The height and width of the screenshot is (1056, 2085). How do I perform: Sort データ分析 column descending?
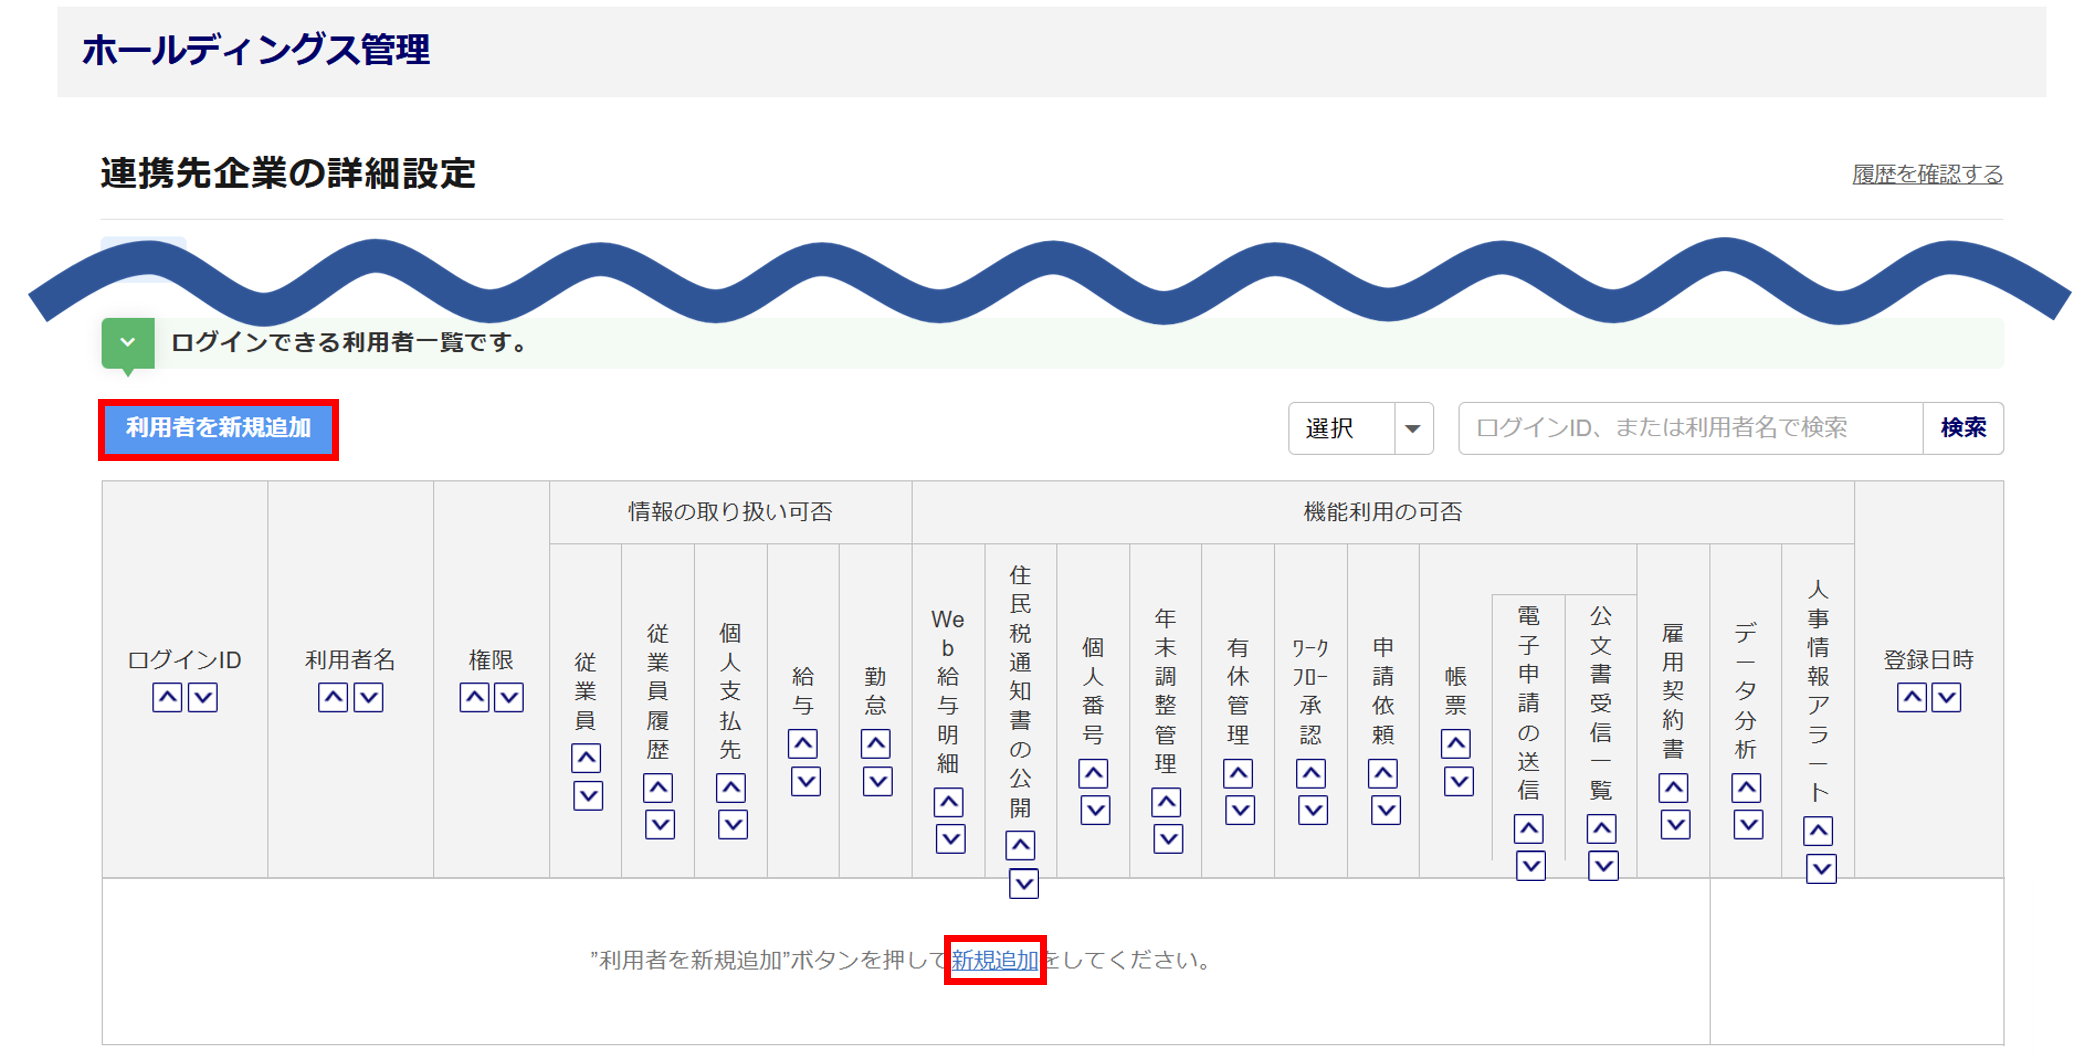(1749, 825)
